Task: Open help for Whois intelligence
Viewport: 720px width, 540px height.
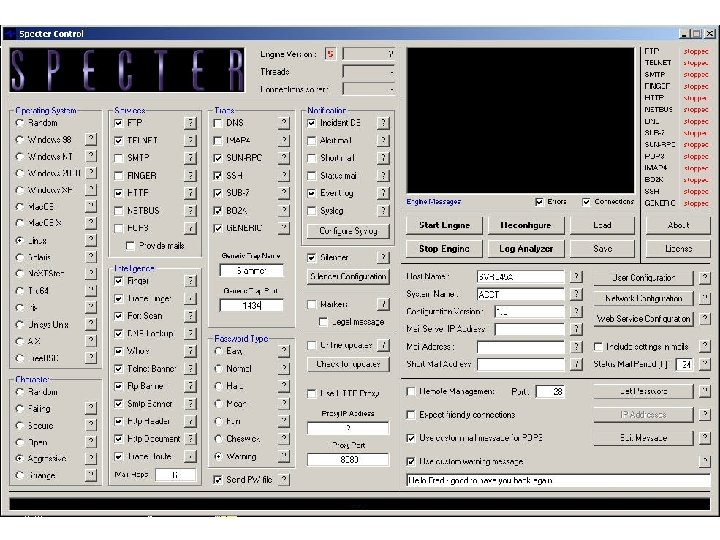Action: [x=190, y=351]
